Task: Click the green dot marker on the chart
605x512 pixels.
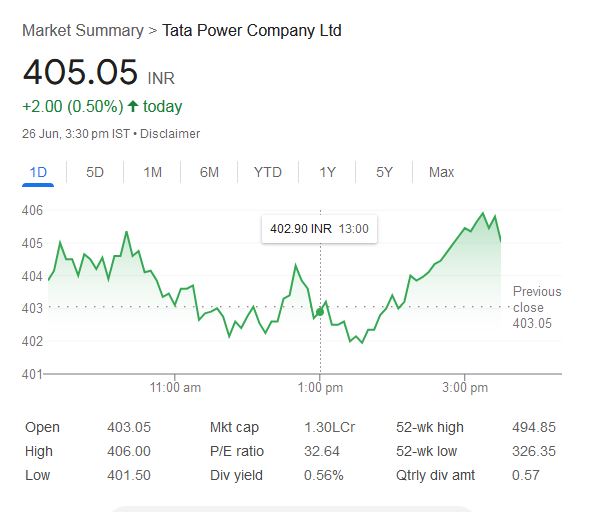Action: point(319,313)
